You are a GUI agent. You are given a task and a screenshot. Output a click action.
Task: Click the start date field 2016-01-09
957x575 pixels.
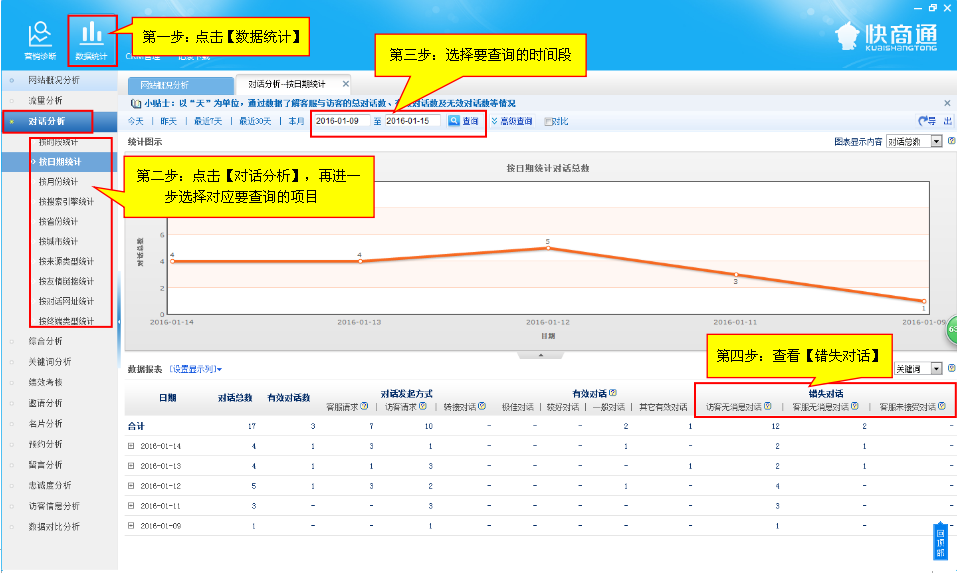coord(340,121)
